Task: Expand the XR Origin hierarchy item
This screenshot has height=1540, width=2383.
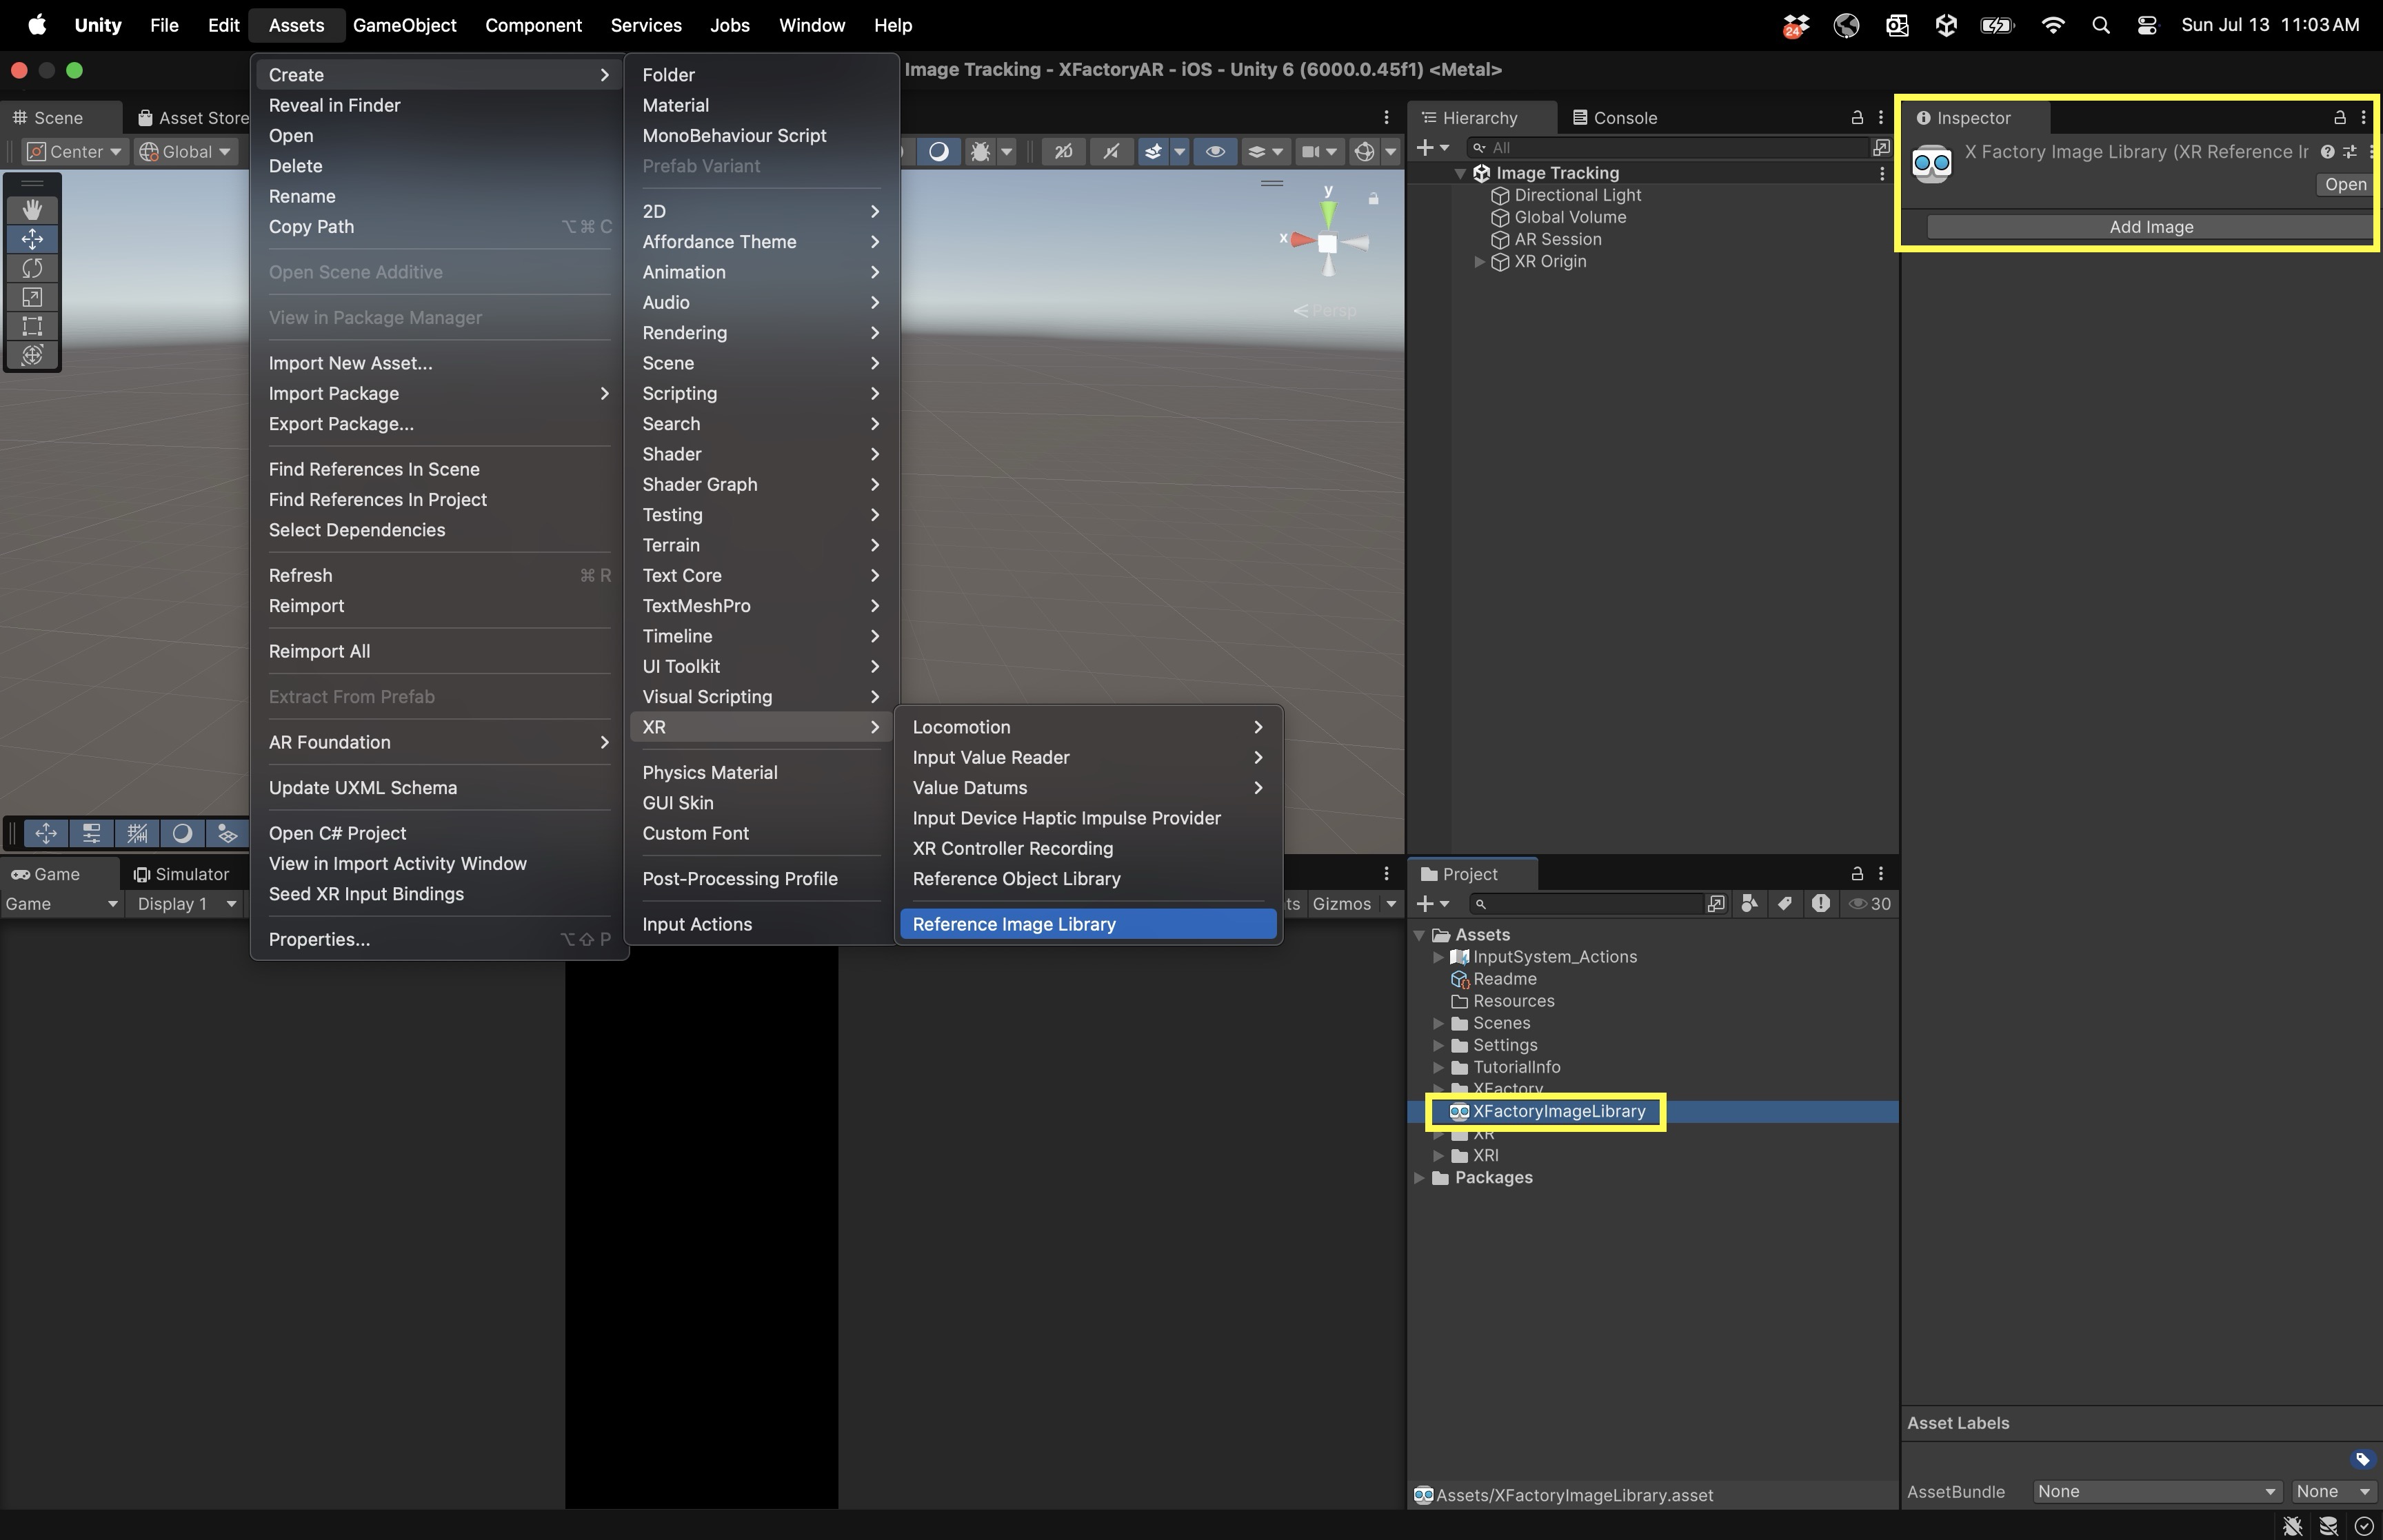Action: point(1479,262)
